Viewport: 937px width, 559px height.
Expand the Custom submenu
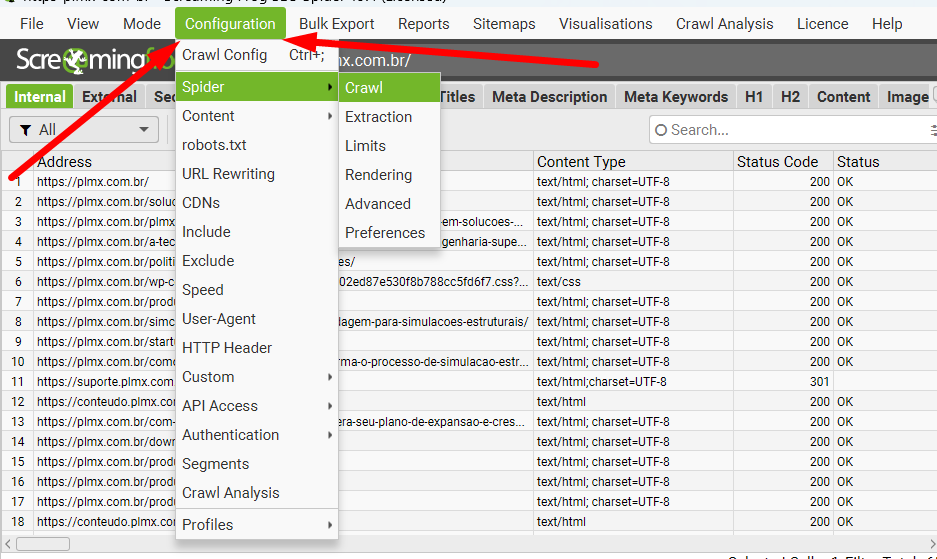(256, 377)
